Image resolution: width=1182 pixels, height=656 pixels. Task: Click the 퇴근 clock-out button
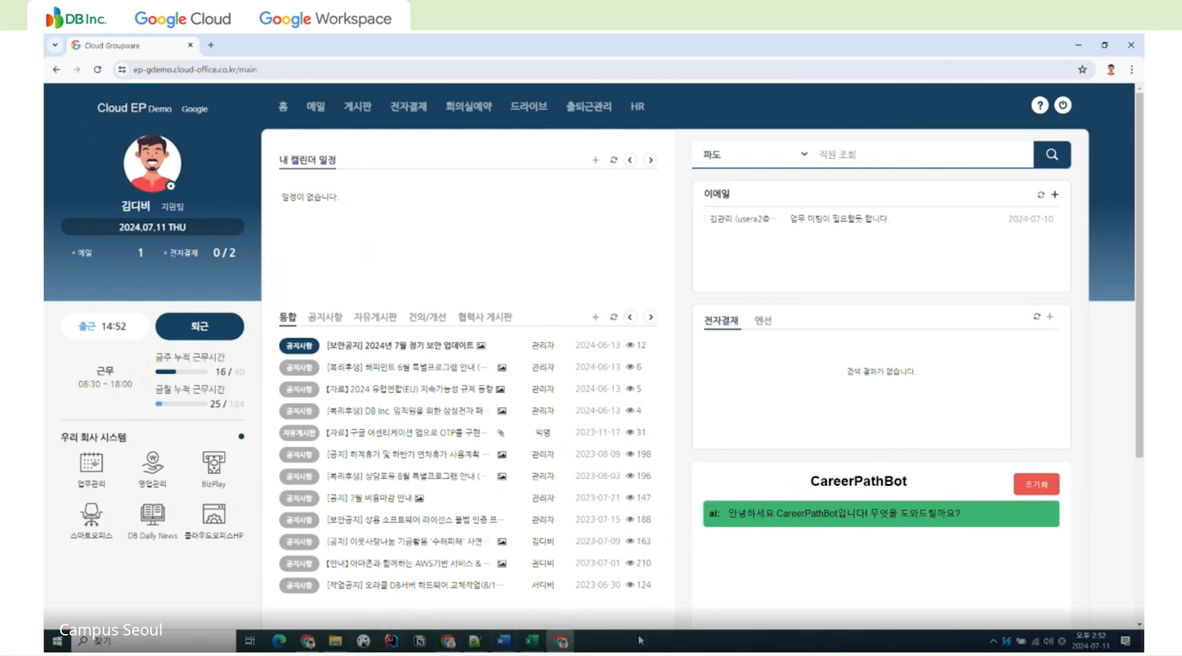(199, 326)
